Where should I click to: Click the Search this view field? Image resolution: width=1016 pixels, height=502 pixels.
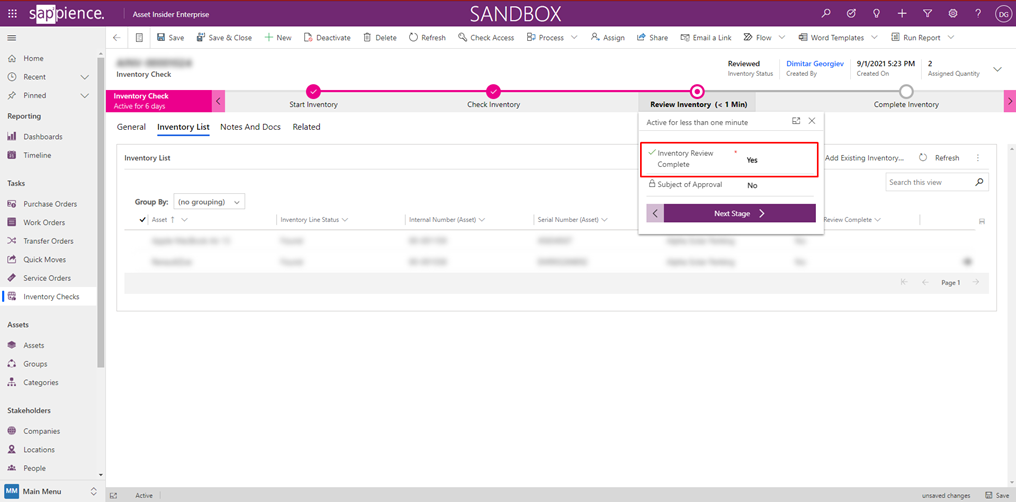(x=928, y=183)
